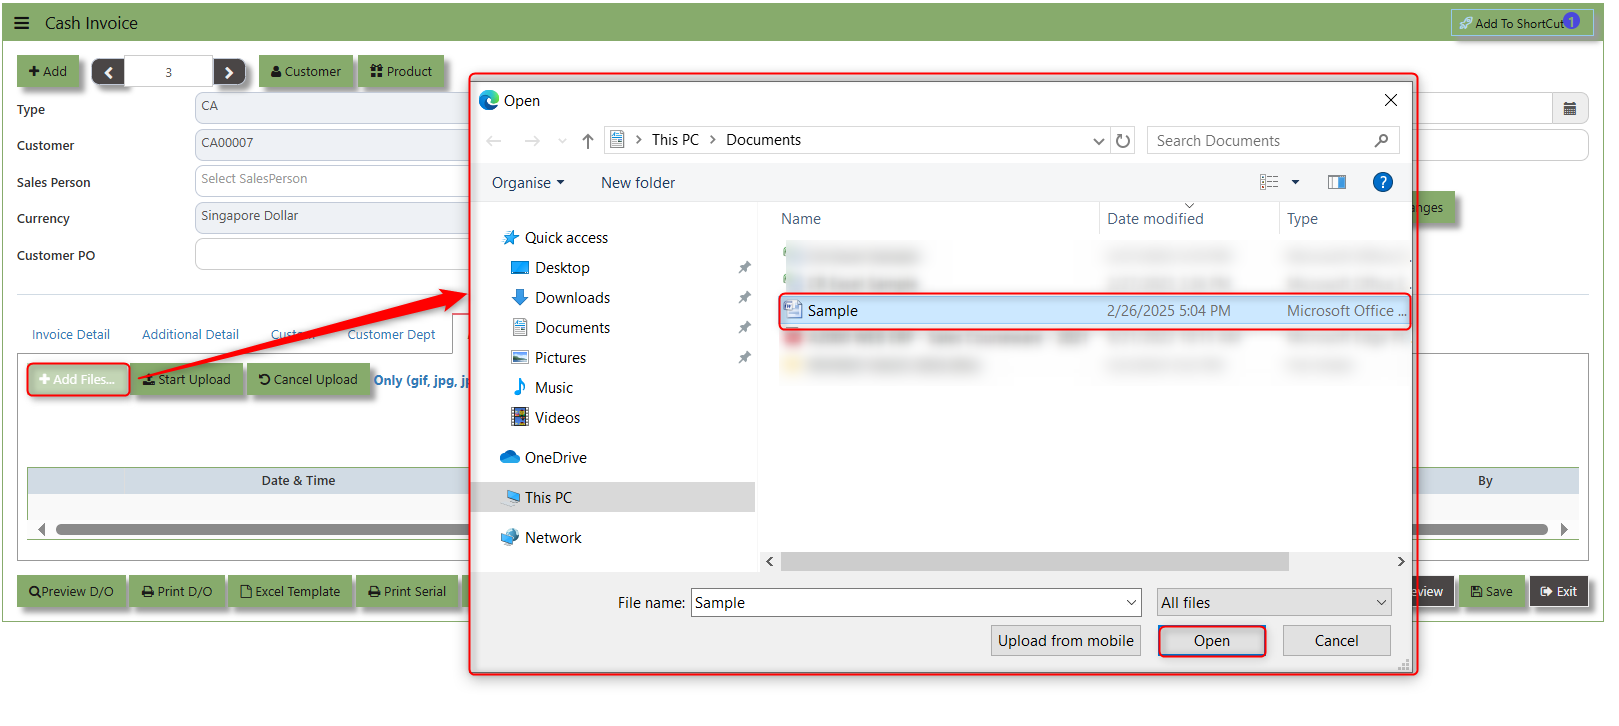Viewport: 1619px width, 726px height.
Task: Switch to the Invoice Detail tab
Action: 71,335
